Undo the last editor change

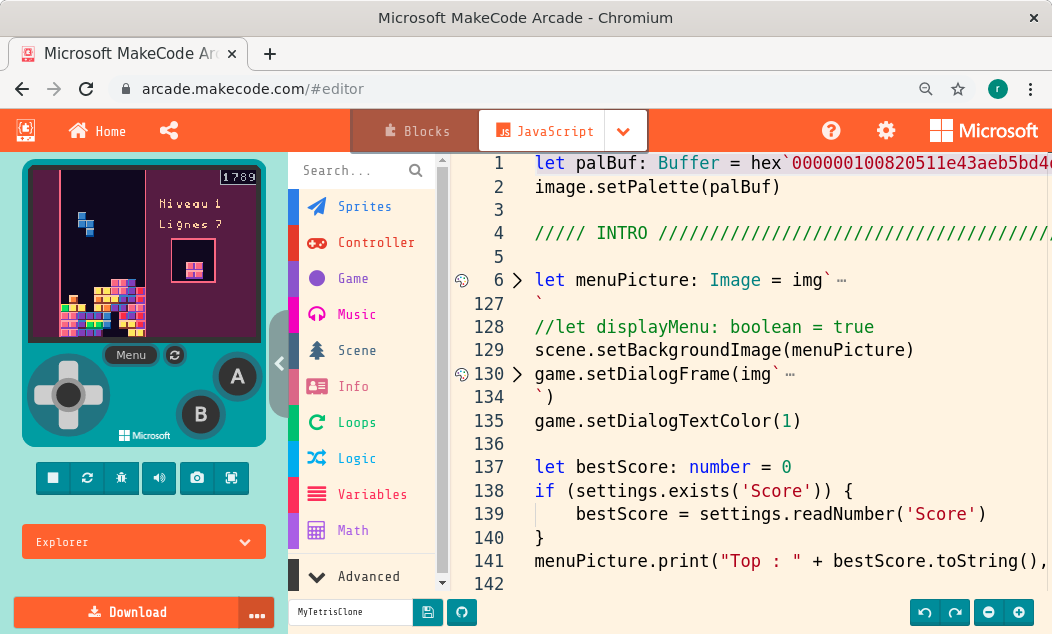(x=925, y=612)
